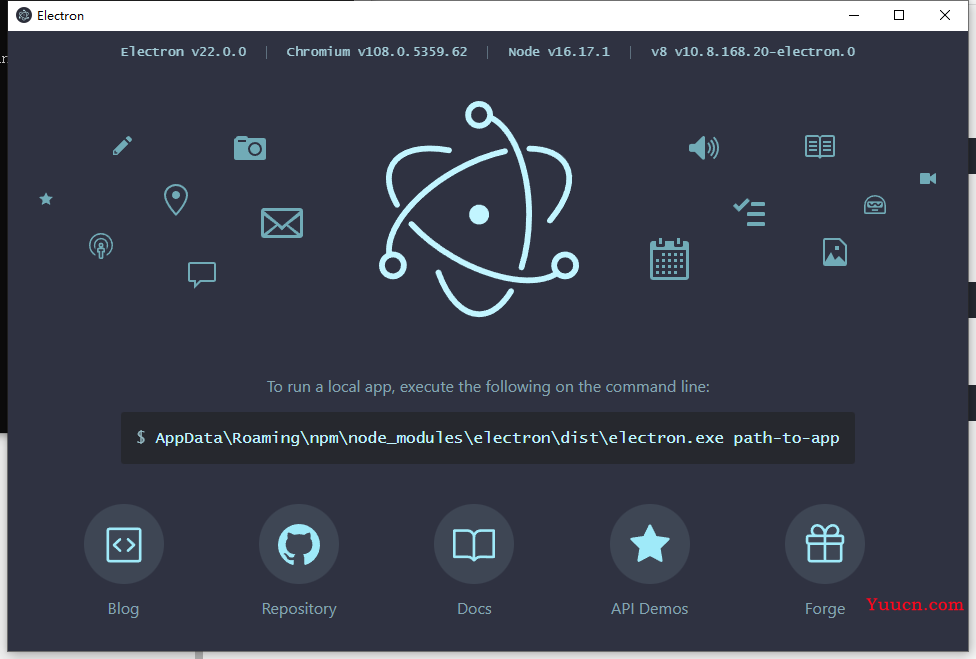Click the electron.exe path-to-app command text
Screen dimensions: 976x659
pyautogui.click(x=497, y=438)
